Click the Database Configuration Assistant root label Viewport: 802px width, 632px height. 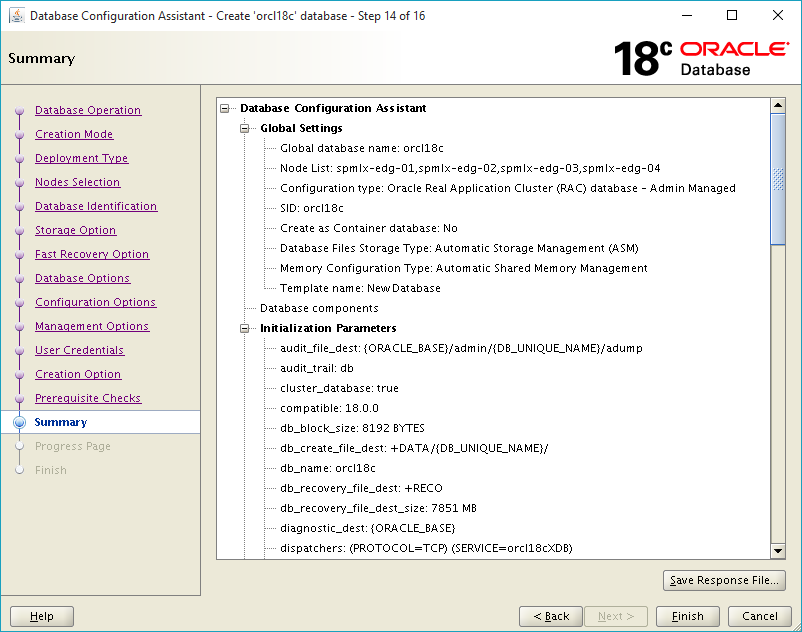pyautogui.click(x=333, y=108)
